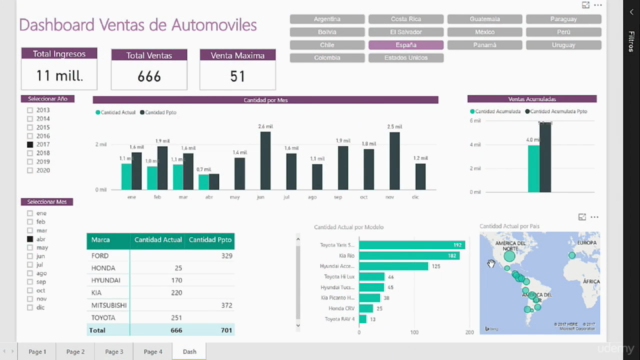Switch to Page 3 tab

[x=114, y=351]
